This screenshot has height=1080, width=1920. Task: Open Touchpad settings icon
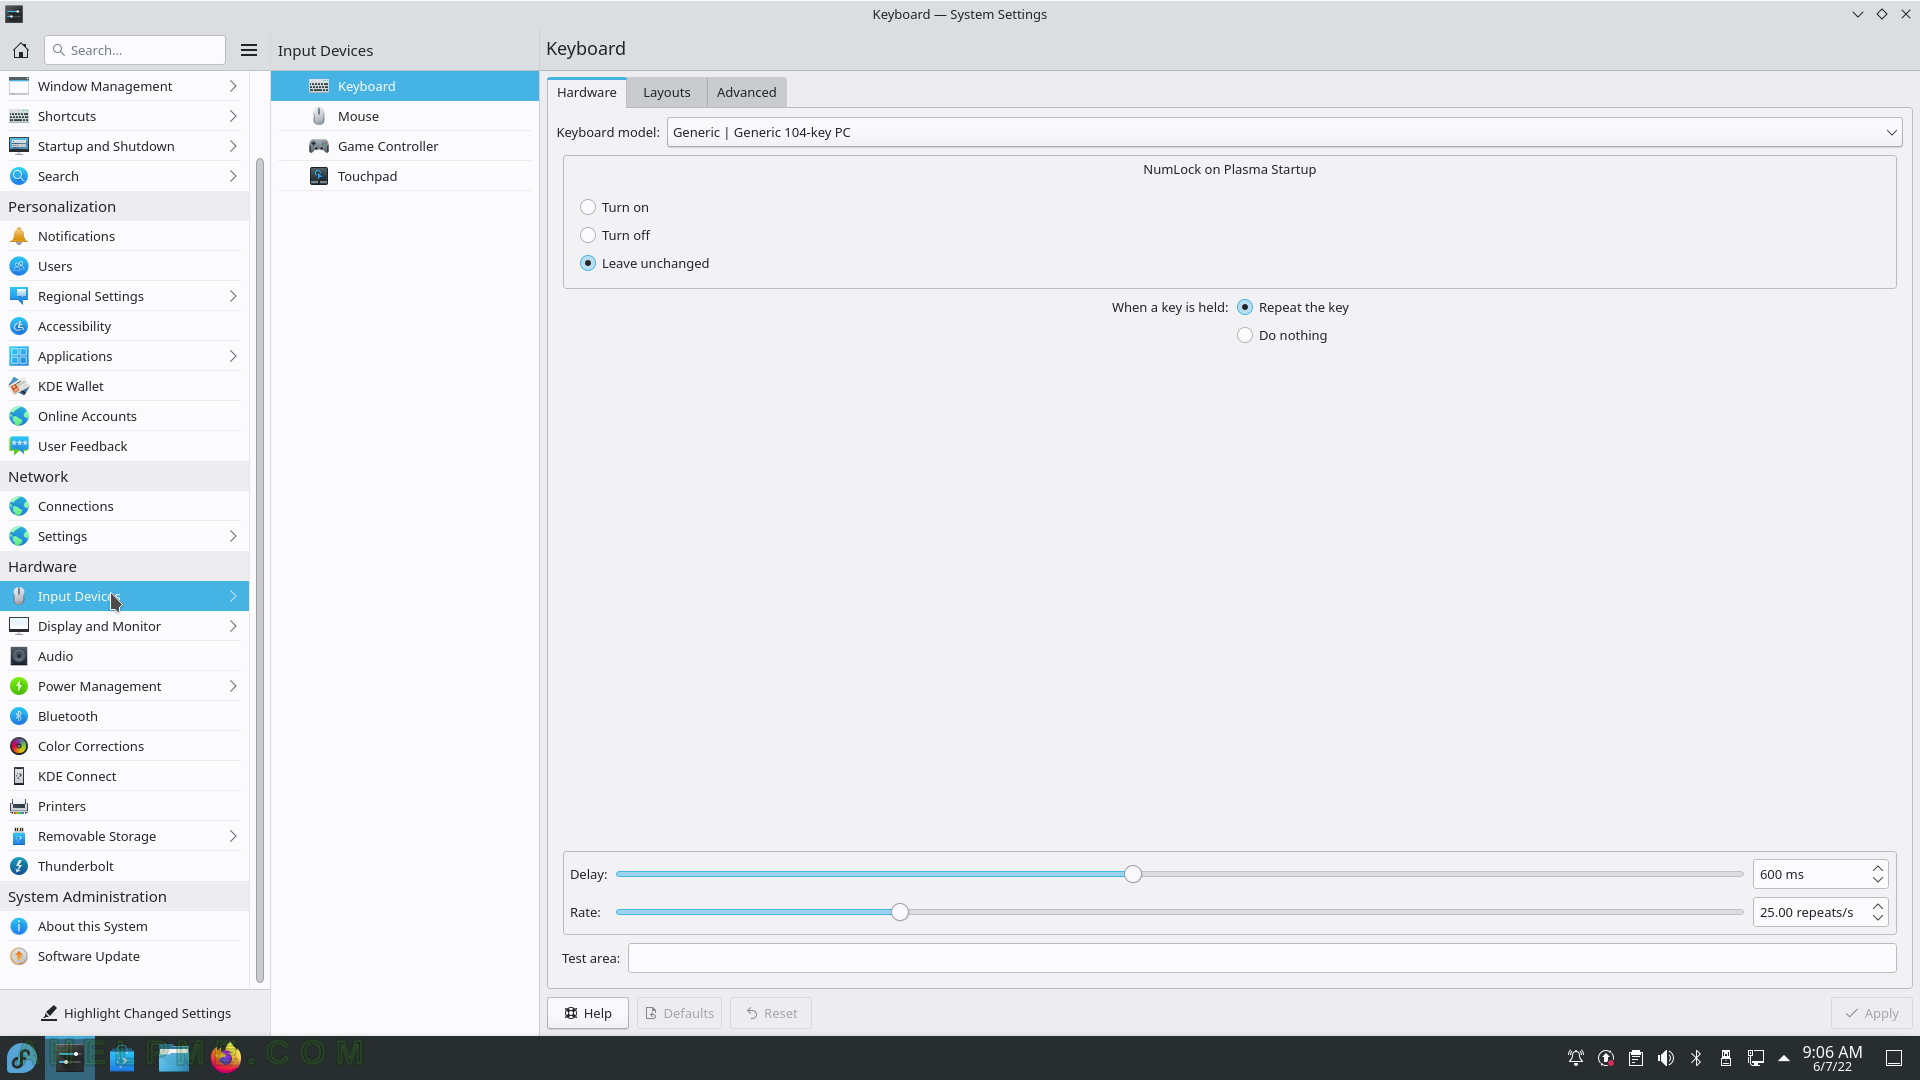click(x=319, y=176)
